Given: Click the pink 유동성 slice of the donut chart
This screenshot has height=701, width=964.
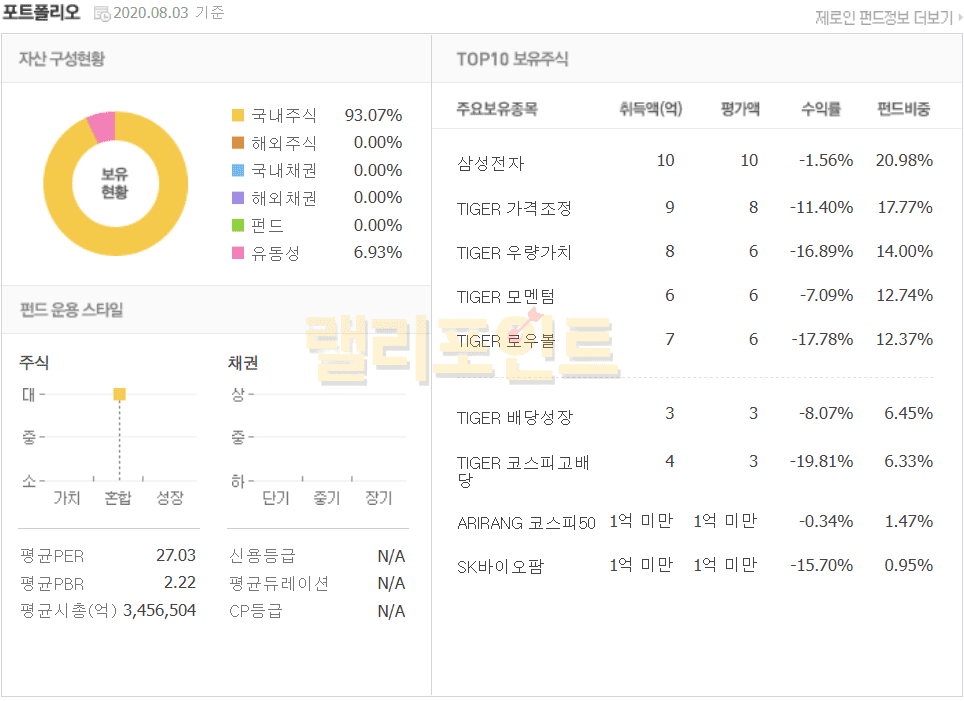Looking at the screenshot, I should 102,125.
